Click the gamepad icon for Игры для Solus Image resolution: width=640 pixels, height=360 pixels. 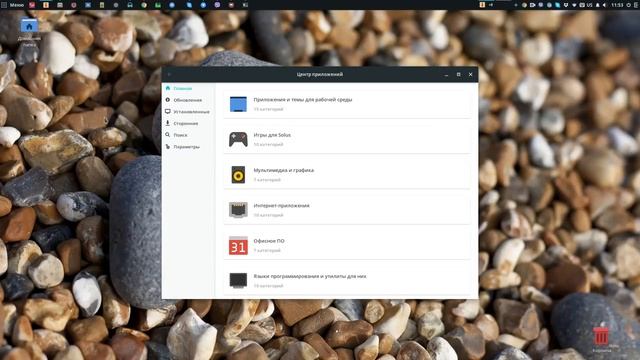point(238,140)
